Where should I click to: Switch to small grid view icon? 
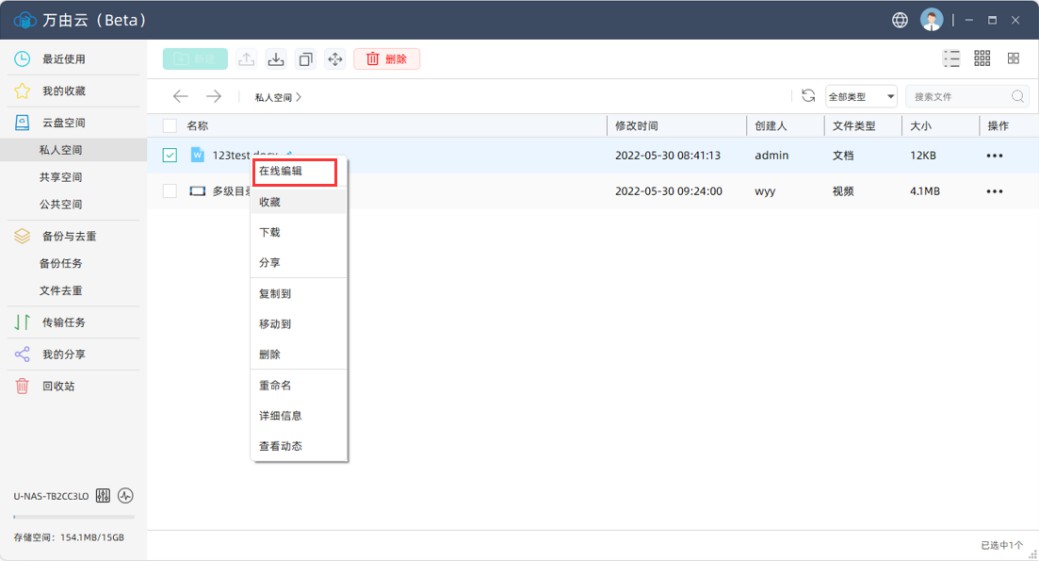[x=982, y=59]
